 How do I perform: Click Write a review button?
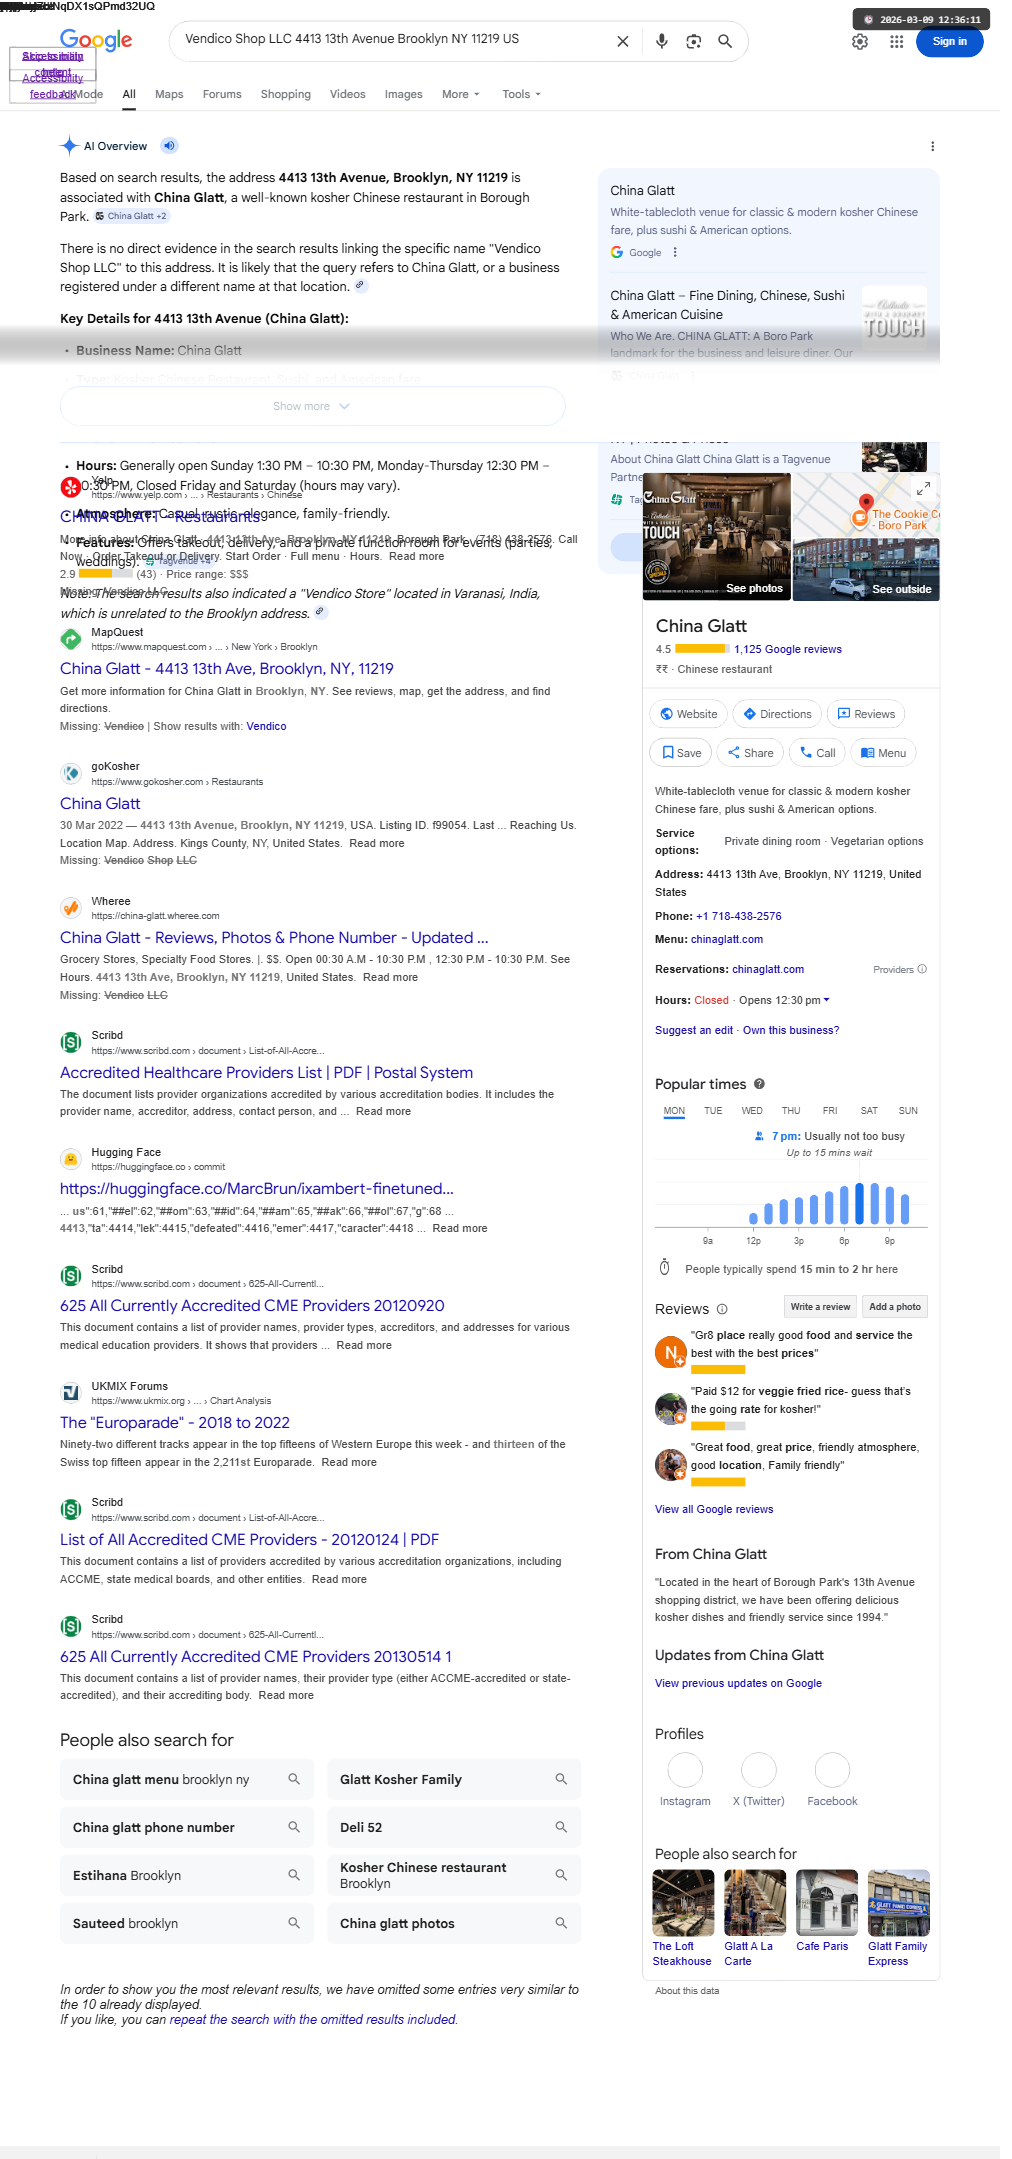click(820, 1307)
